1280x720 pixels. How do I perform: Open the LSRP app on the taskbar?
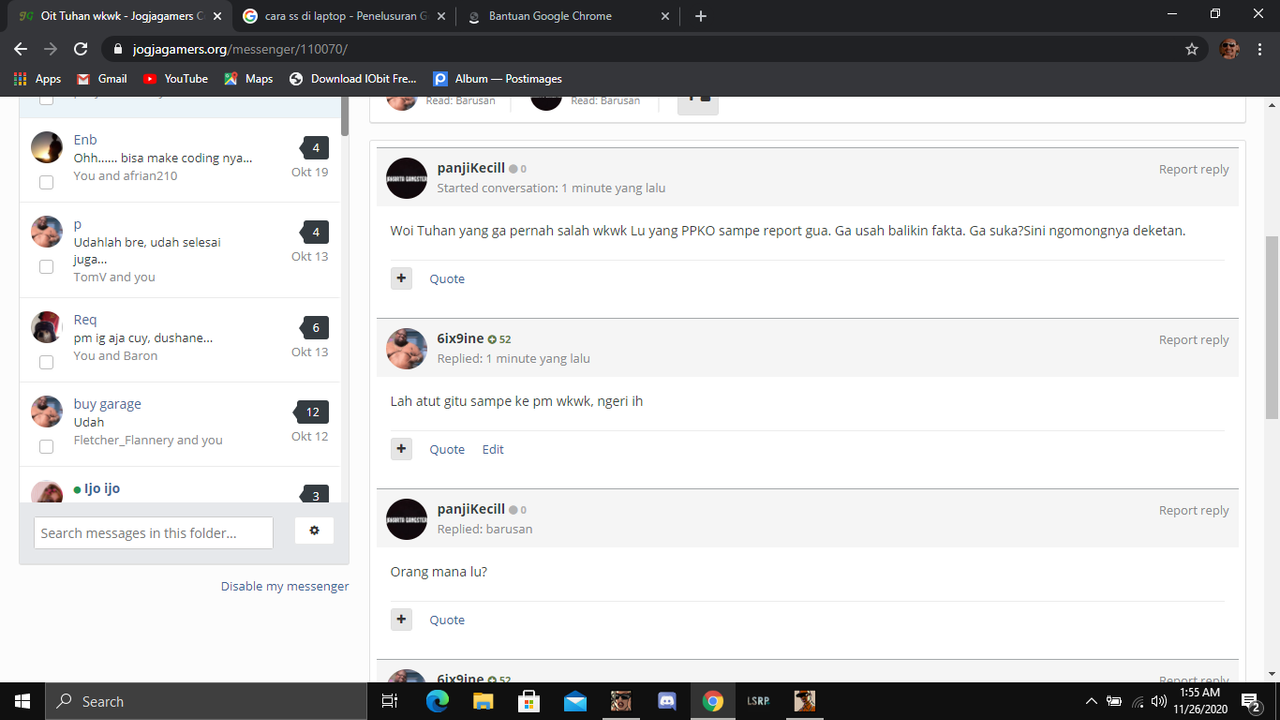[758, 701]
